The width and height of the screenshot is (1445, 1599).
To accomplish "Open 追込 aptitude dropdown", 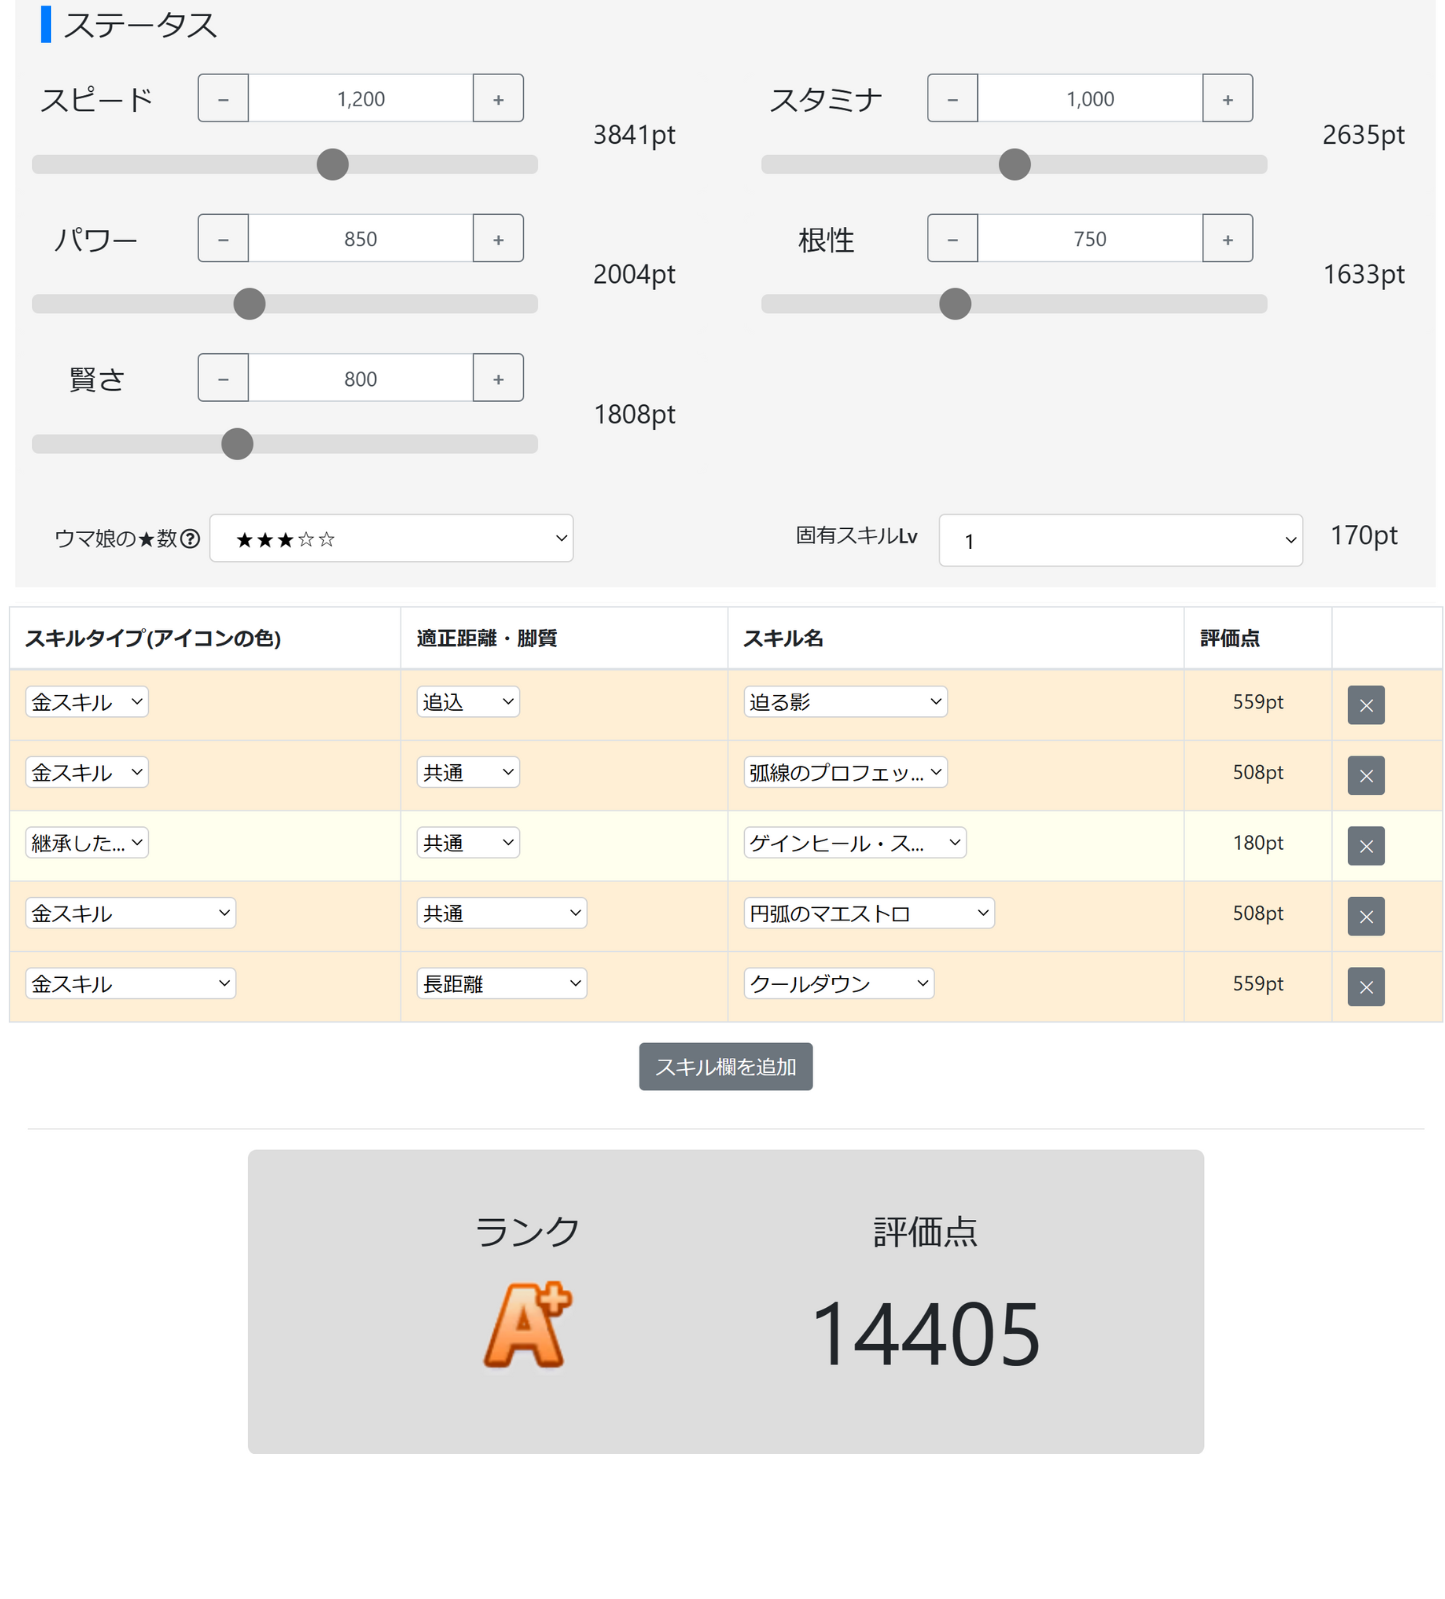I will [x=468, y=702].
